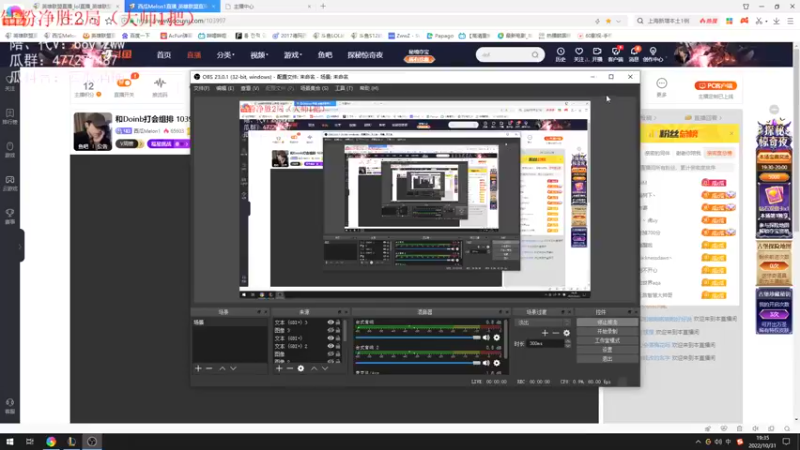Open the 视频 dropdown in Douyu navigation
Viewport: 800px width, 450px height.
pos(259,55)
